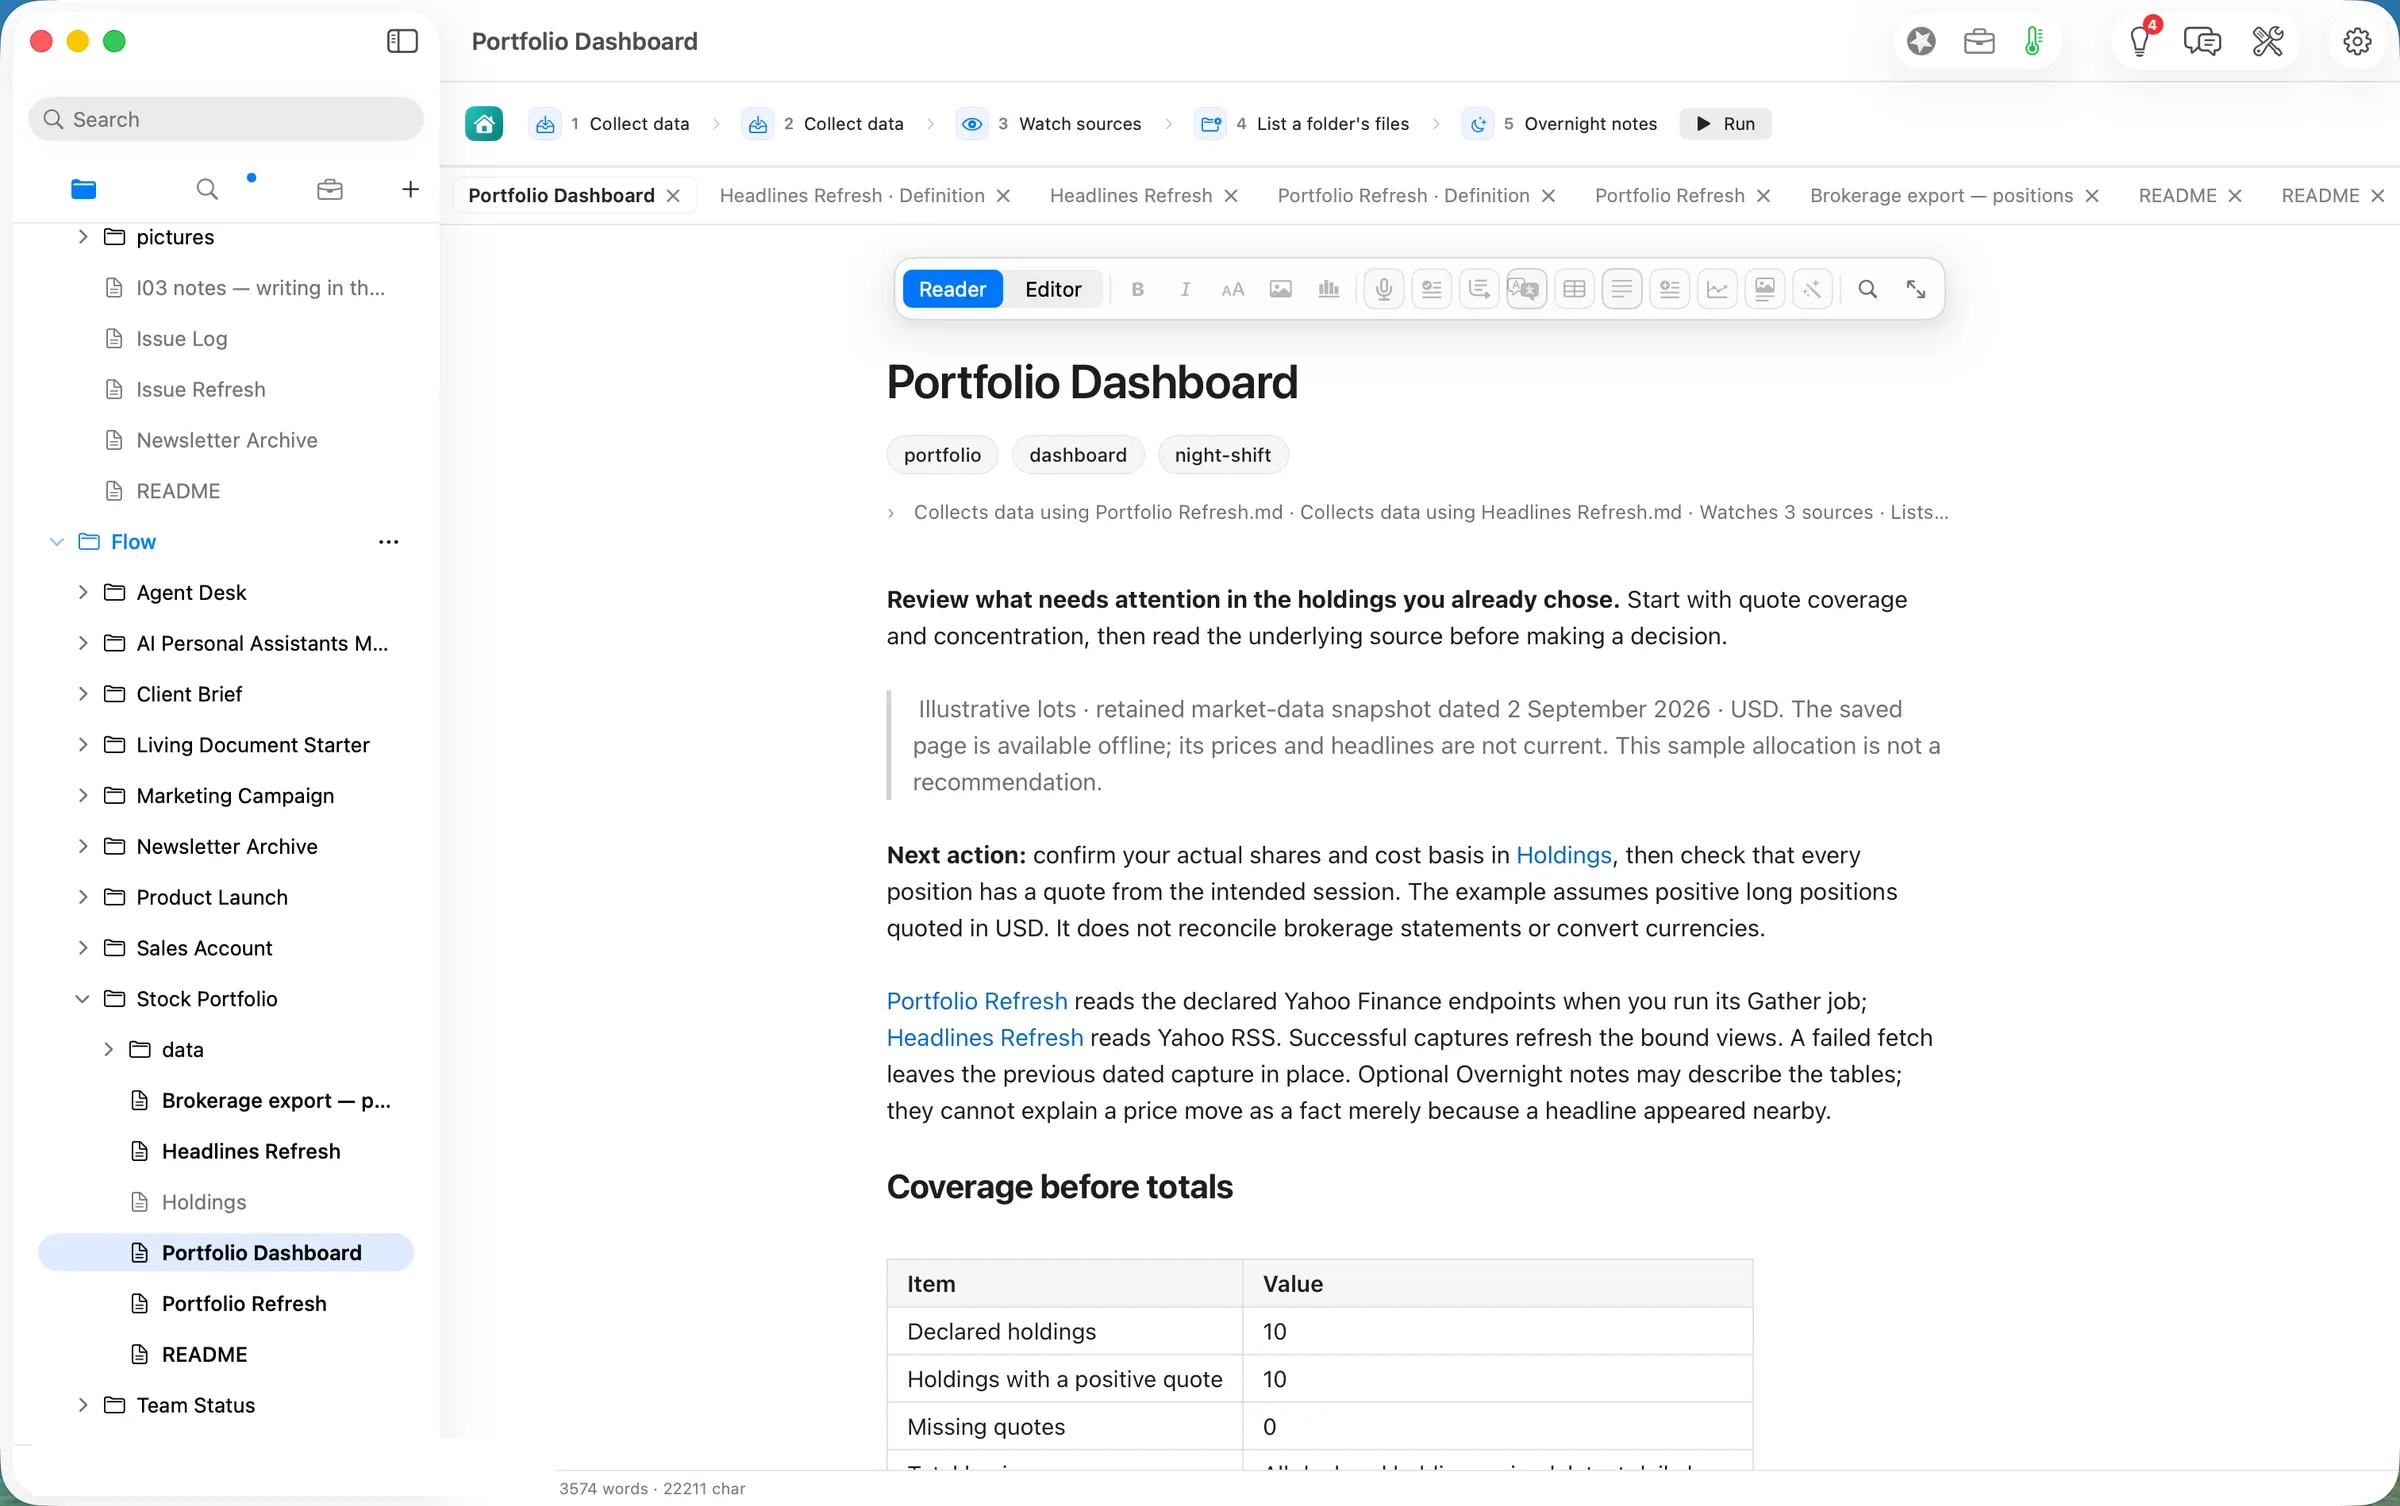Click the table insert icon
Viewport: 2400px width, 1506px height.
point(1574,289)
